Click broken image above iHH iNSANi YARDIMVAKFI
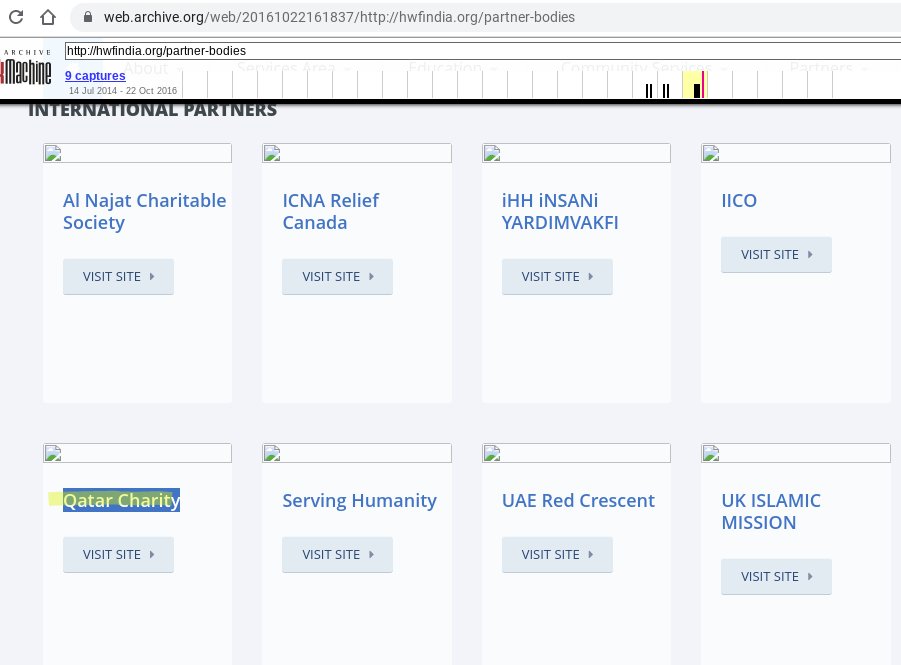The image size is (901, 665). 576,153
